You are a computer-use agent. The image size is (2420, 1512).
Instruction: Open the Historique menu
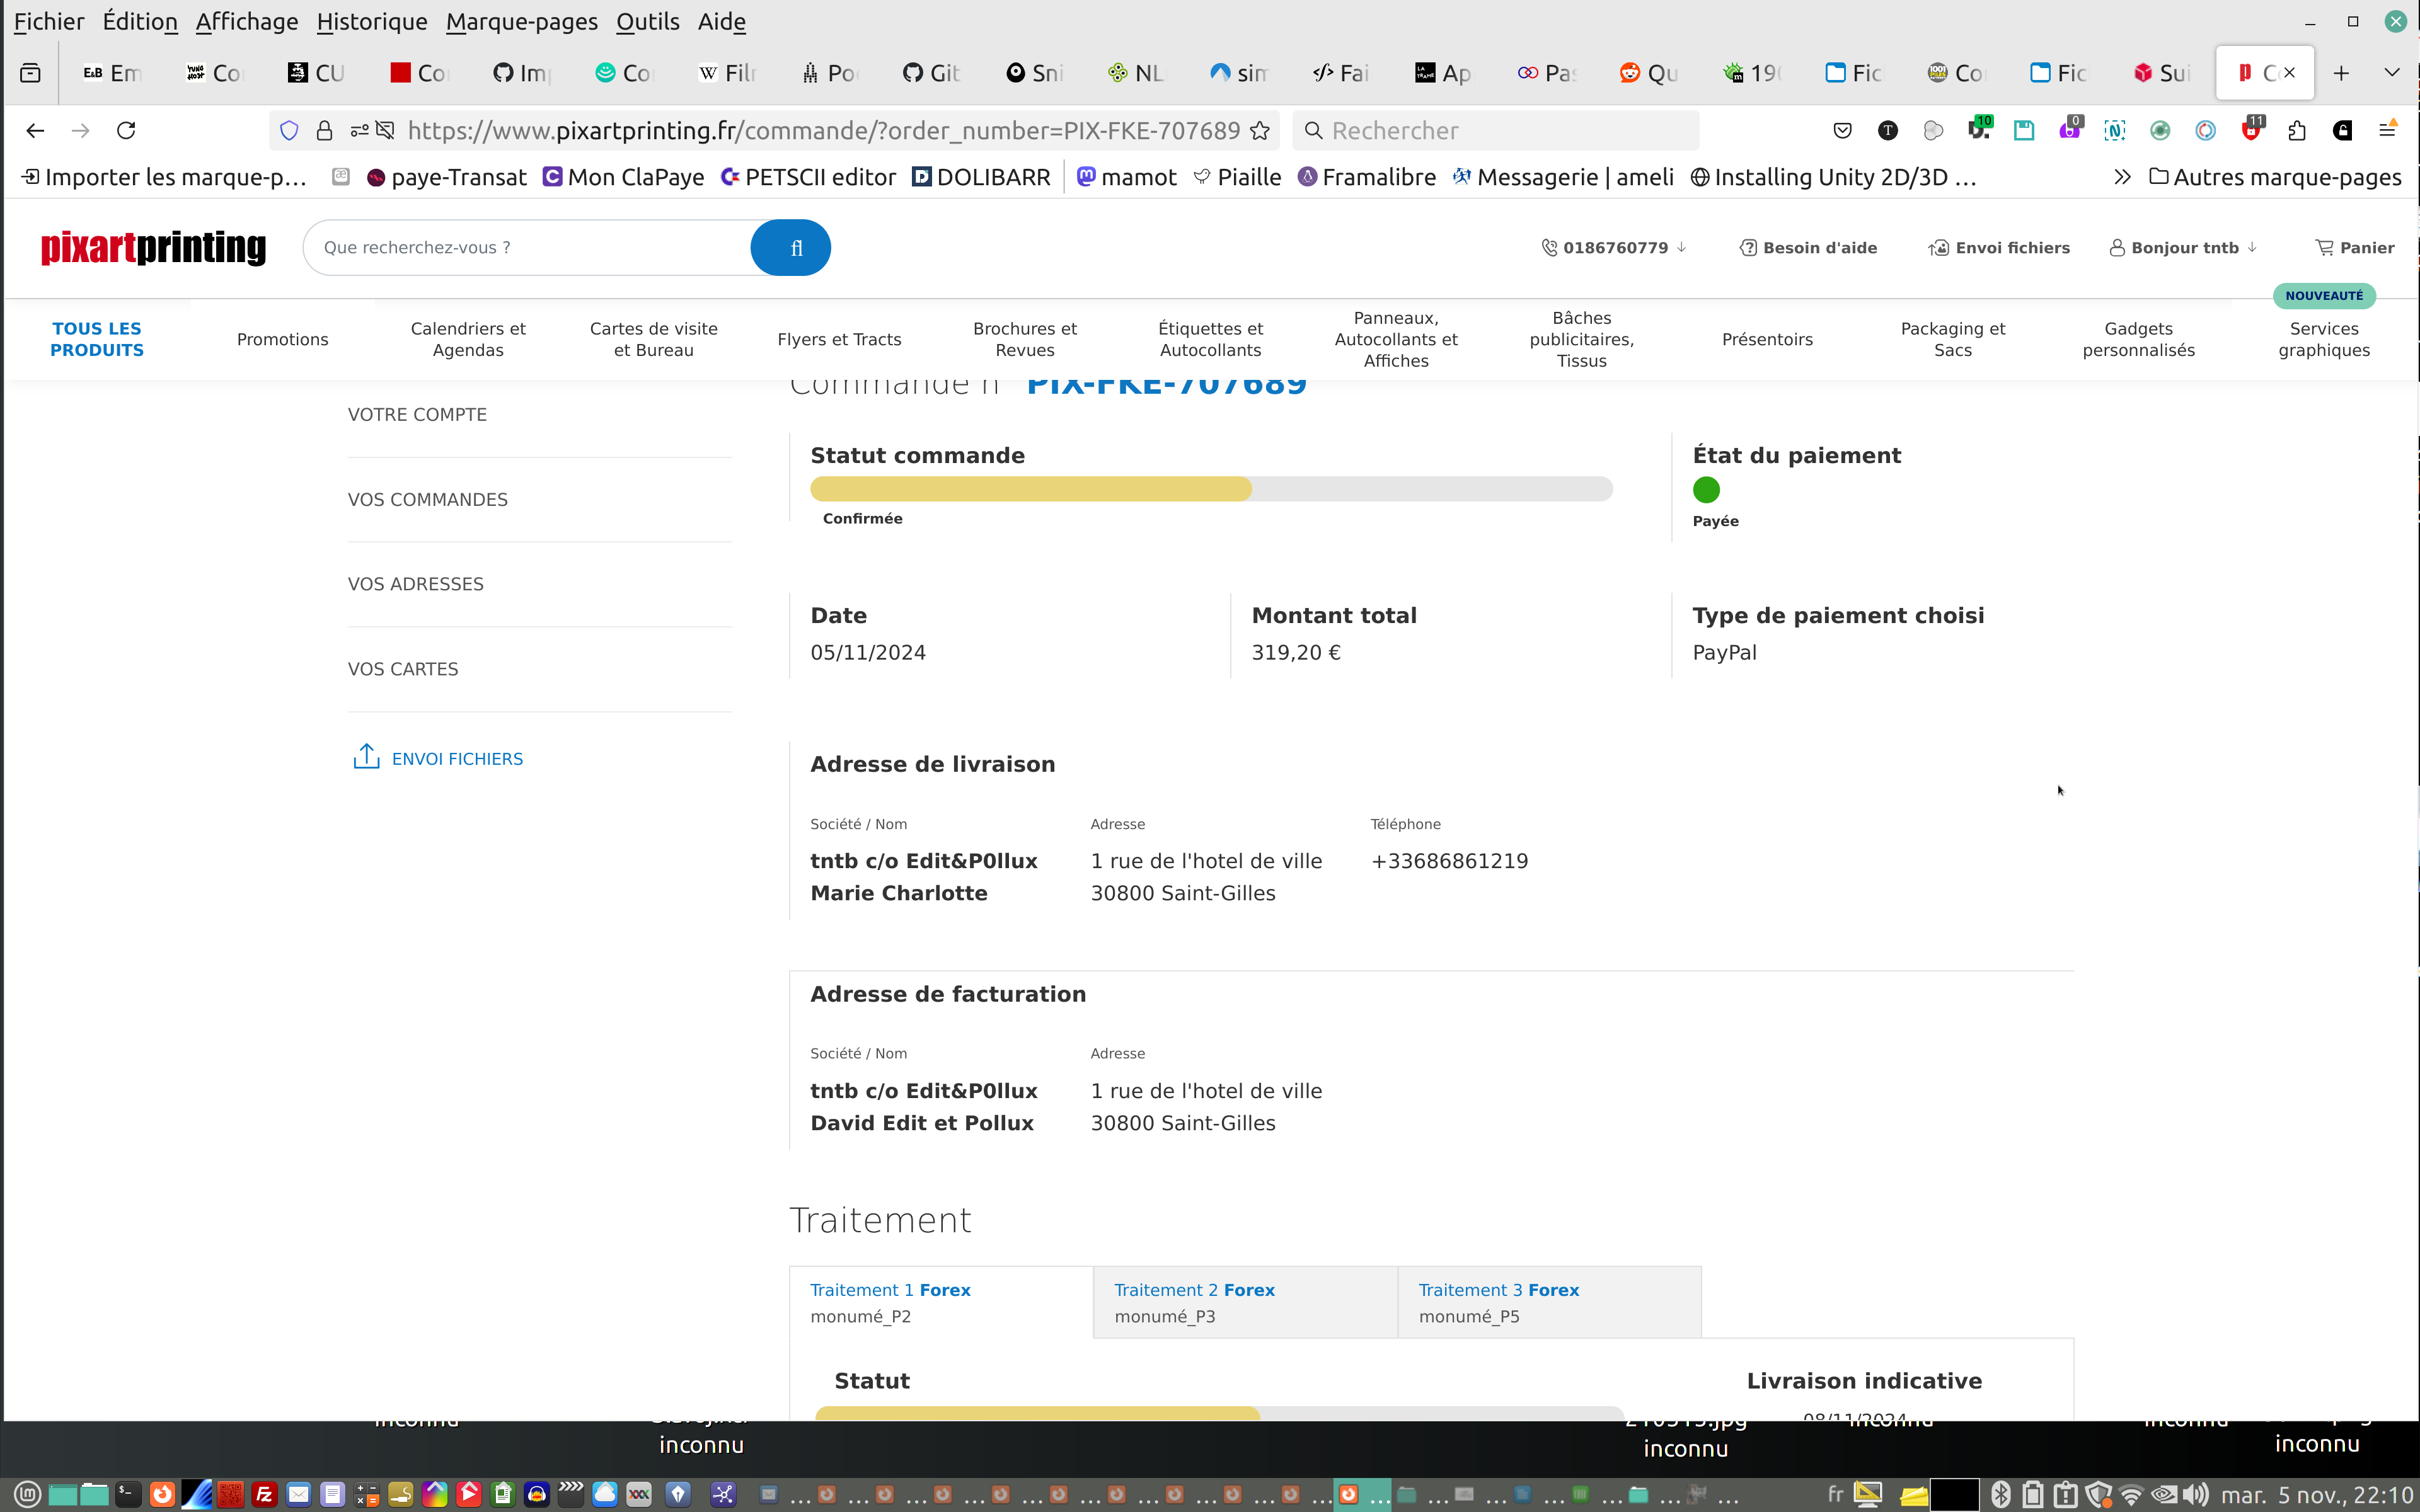371,21
